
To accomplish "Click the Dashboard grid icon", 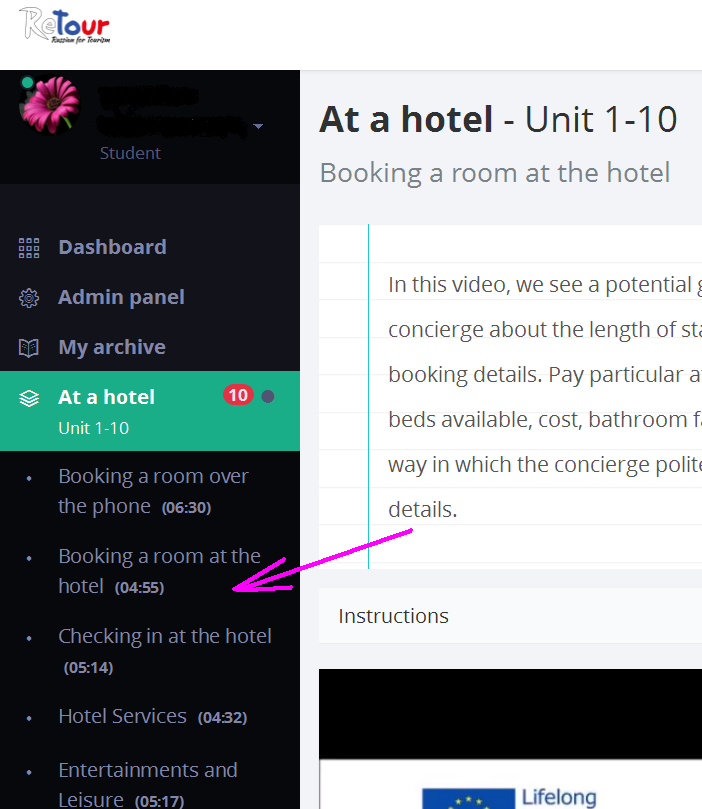I will pyautogui.click(x=29, y=248).
